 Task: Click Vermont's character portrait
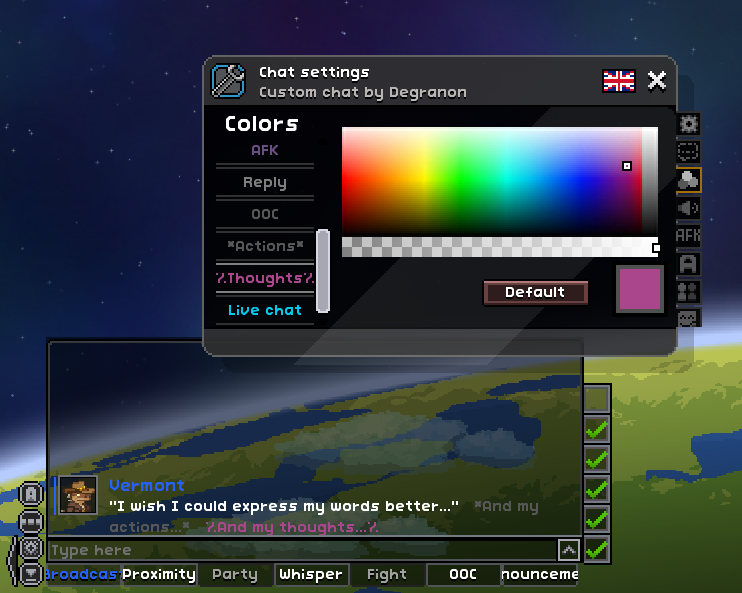tap(79, 496)
